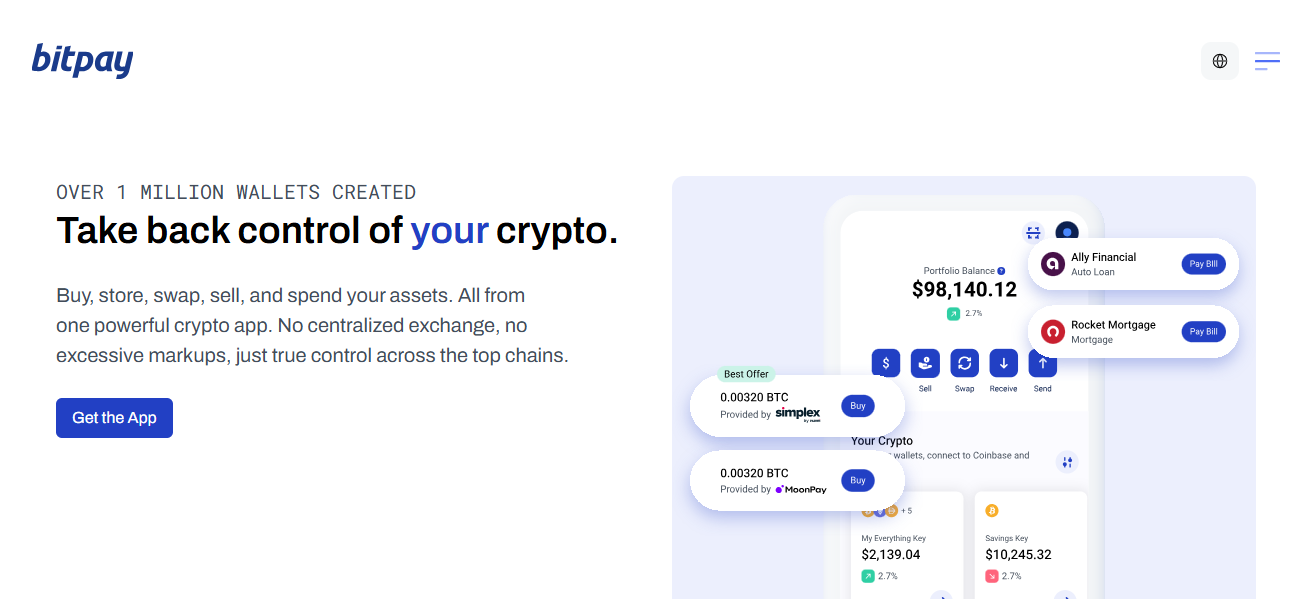
Task: Click the filter icon beside Your Crypto section
Action: [1067, 462]
